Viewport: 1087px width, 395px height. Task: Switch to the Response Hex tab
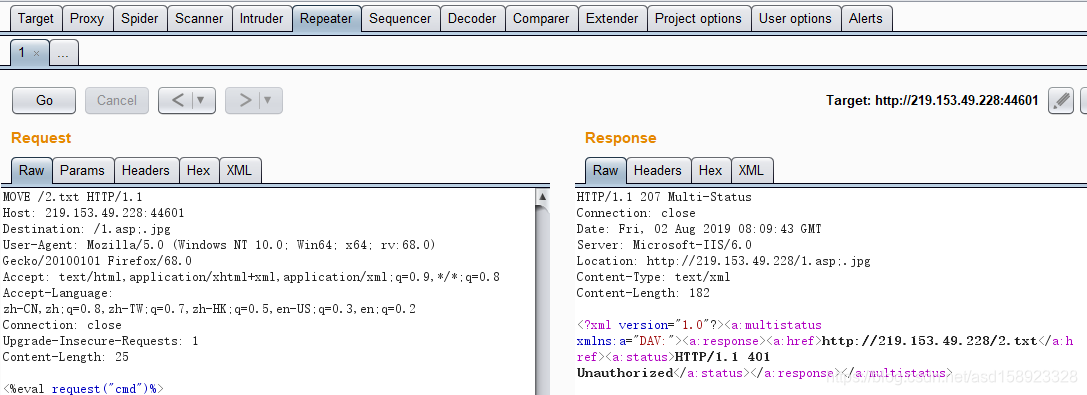[710, 170]
